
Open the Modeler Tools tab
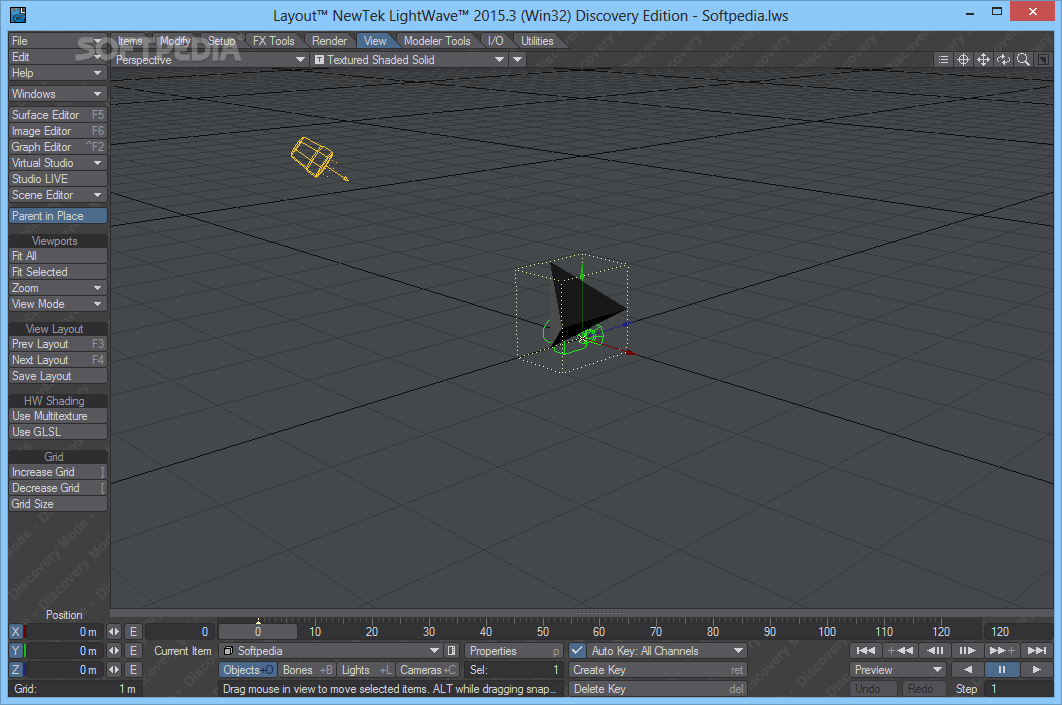(x=437, y=41)
